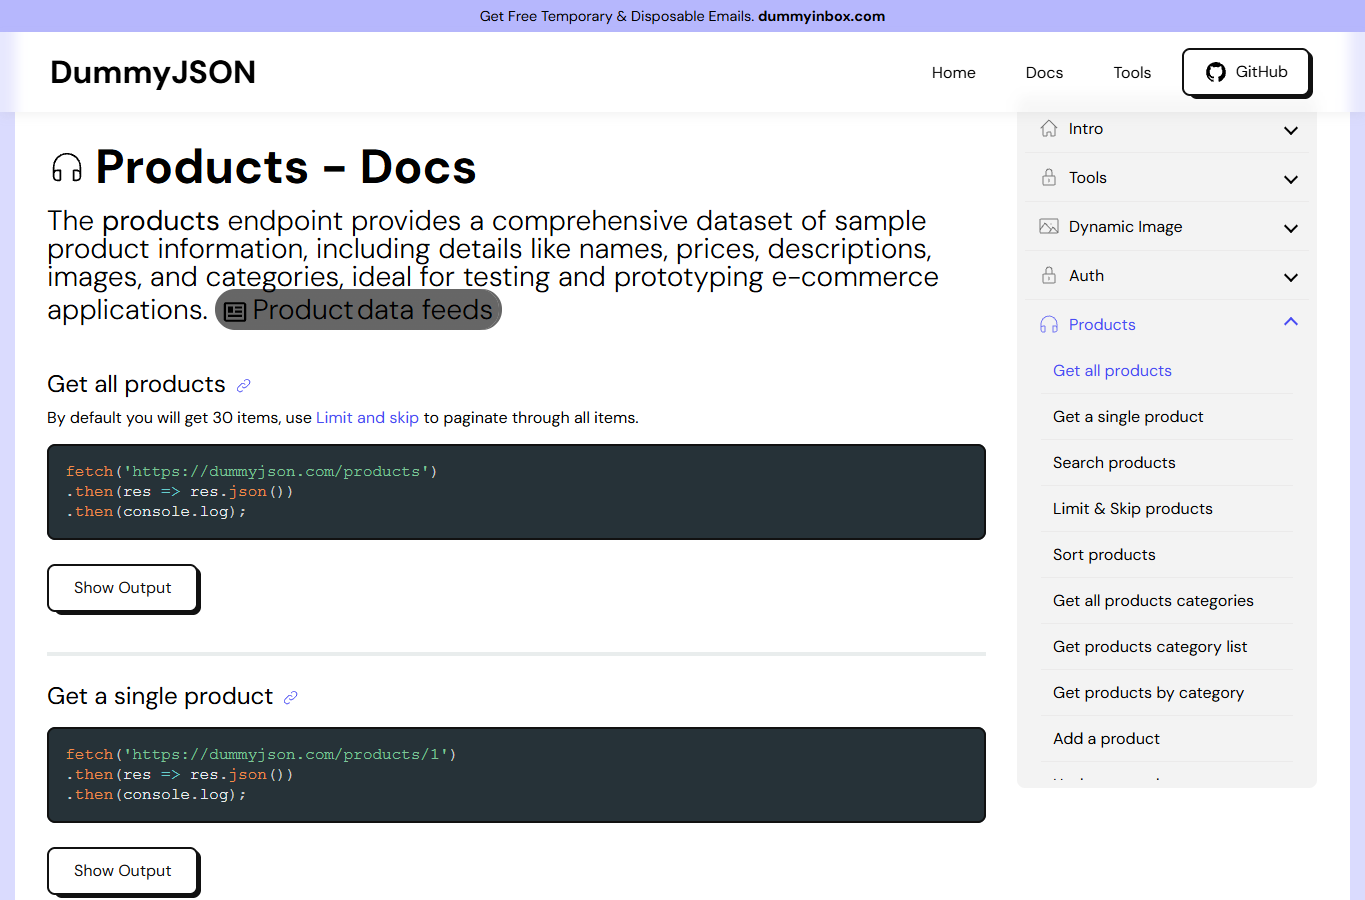Open the Docs nav item
This screenshot has height=900, width=1365.
click(1044, 72)
